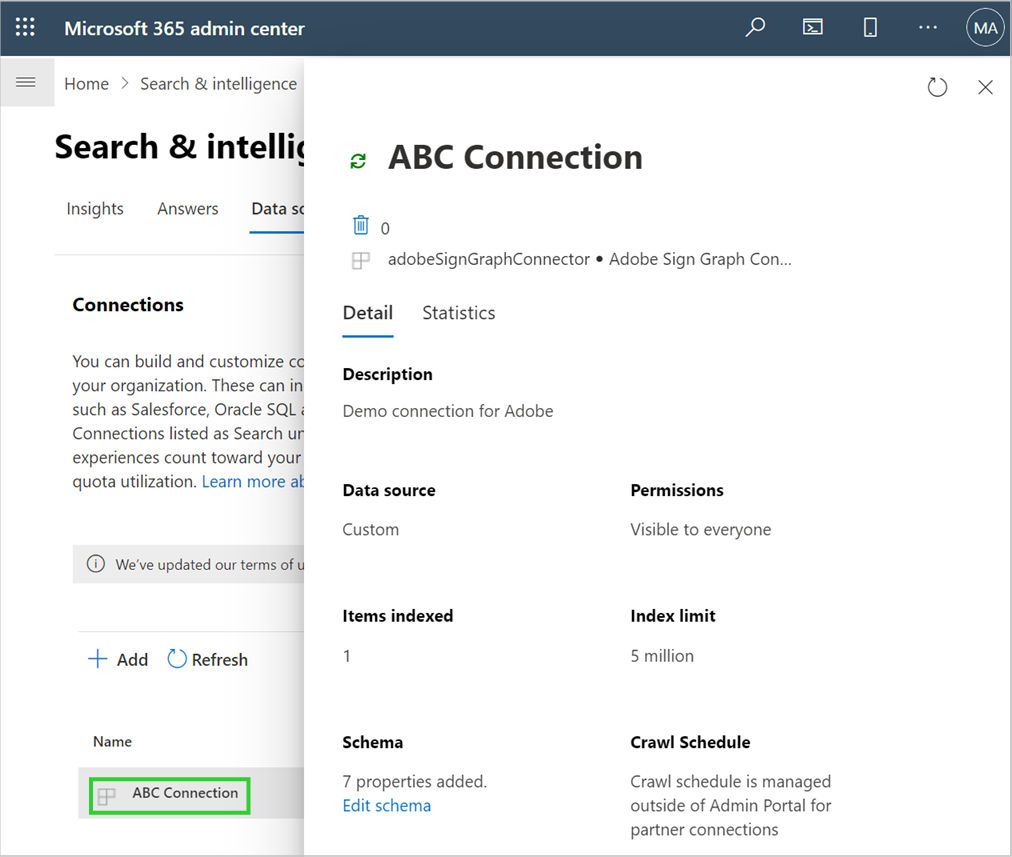Open the more options ellipsis in header

(928, 28)
